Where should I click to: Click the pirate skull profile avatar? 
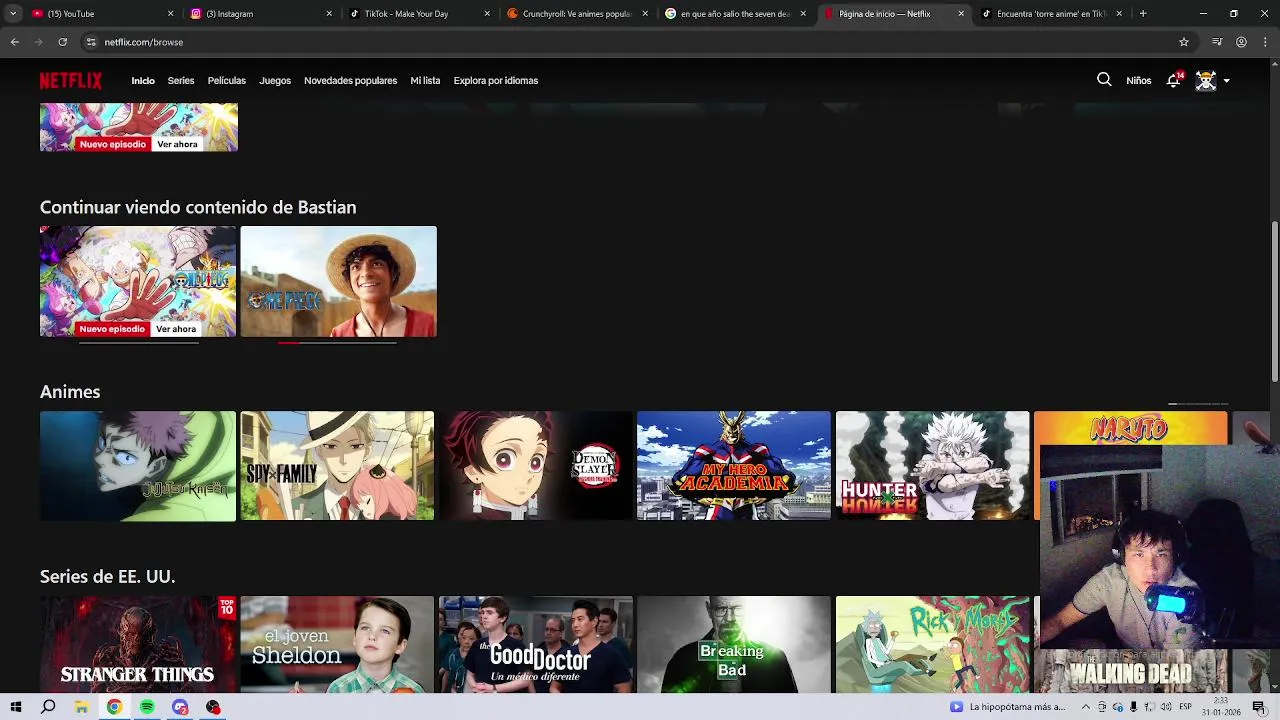tap(1206, 80)
